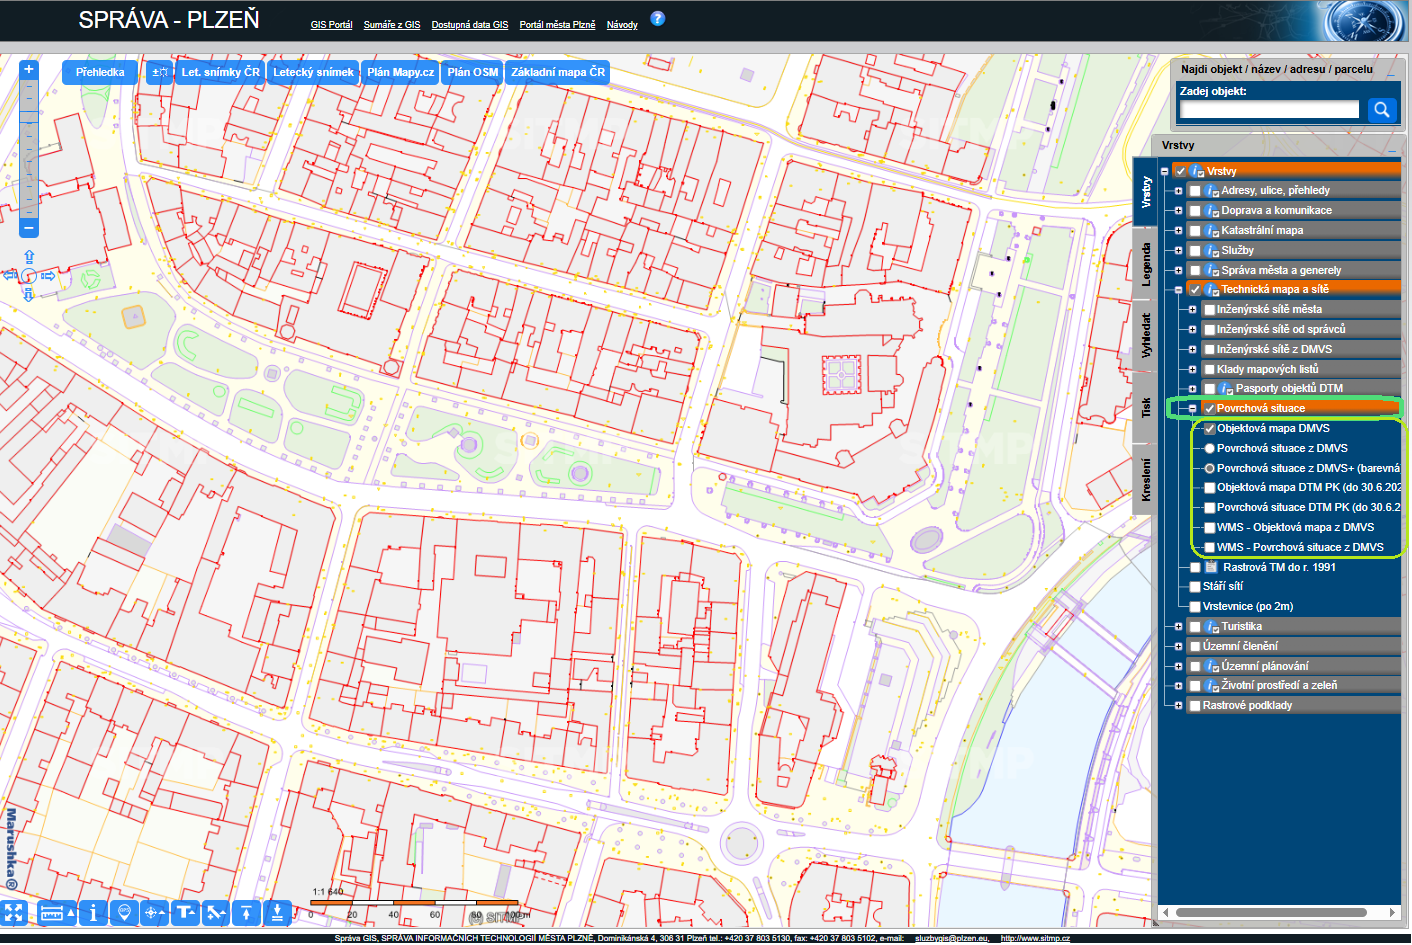Image resolution: width=1412 pixels, height=945 pixels.
Task: Open the Sumáře z GIS link
Action: [392, 25]
